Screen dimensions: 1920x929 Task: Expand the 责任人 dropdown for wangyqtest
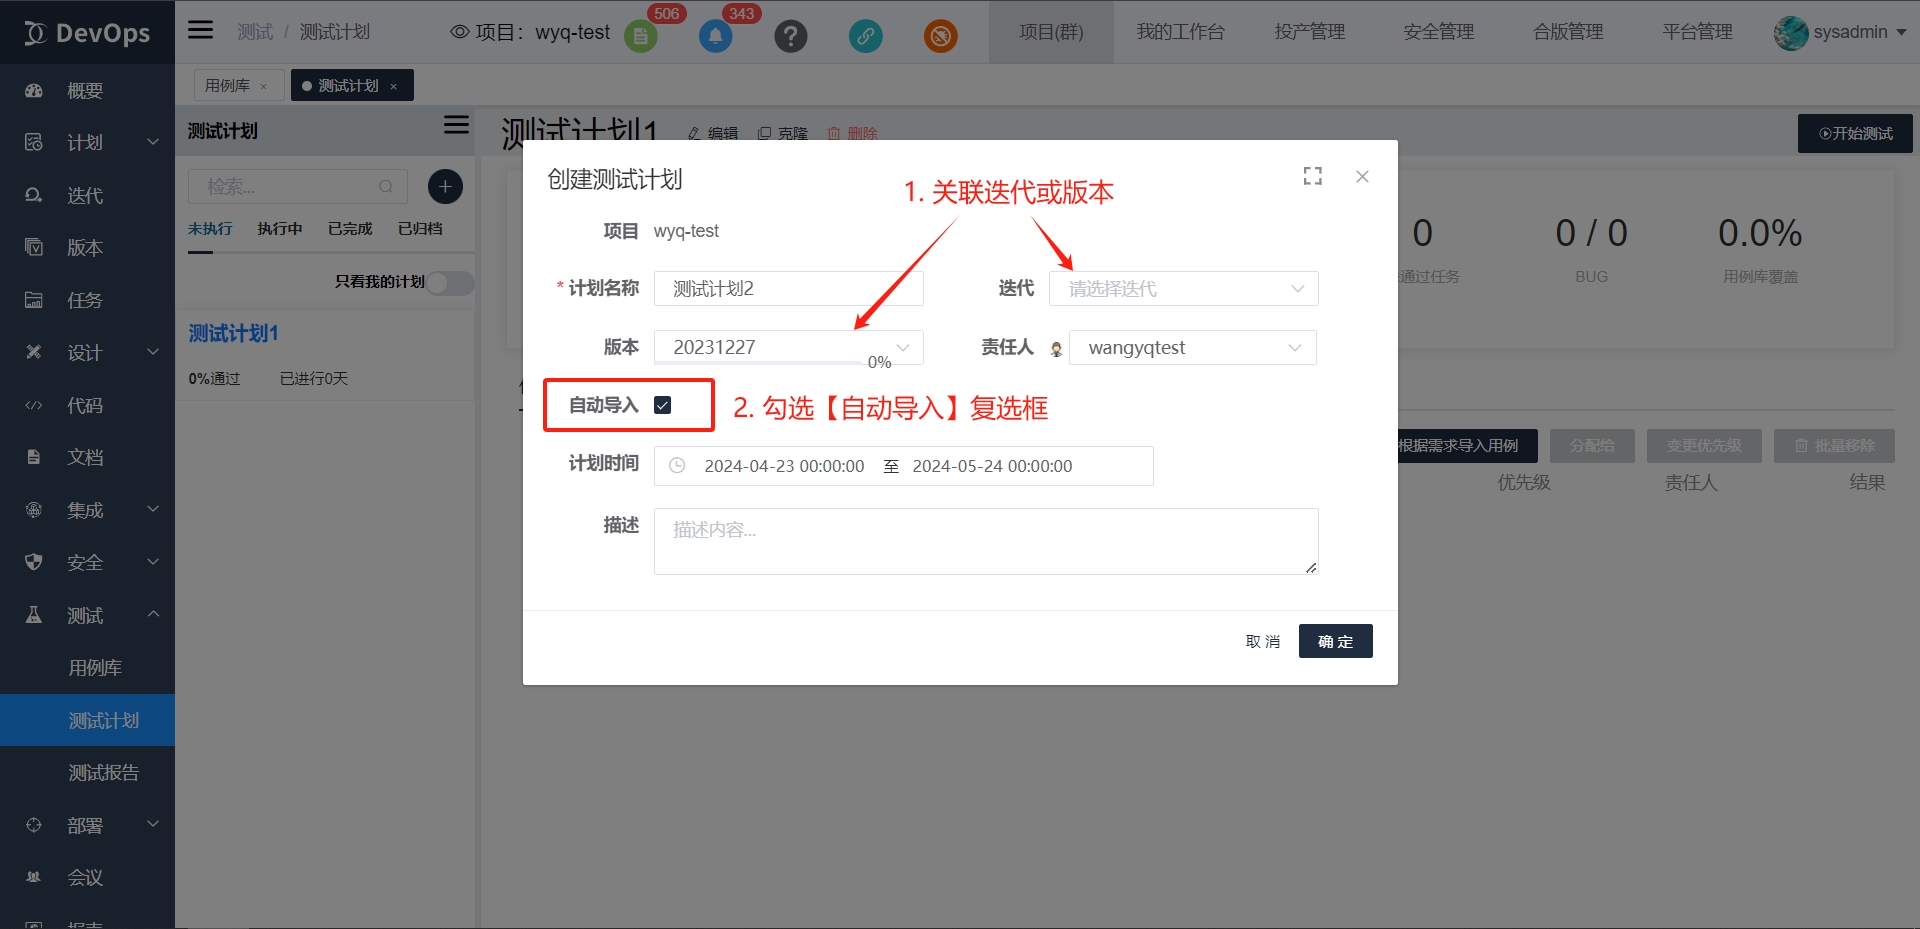tap(1192, 347)
